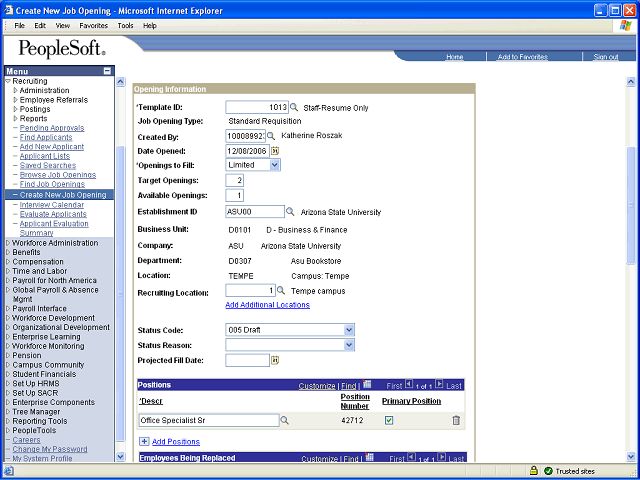This screenshot has width=640, height=480.
Task: Open the Favorites menu
Action: tap(93, 26)
